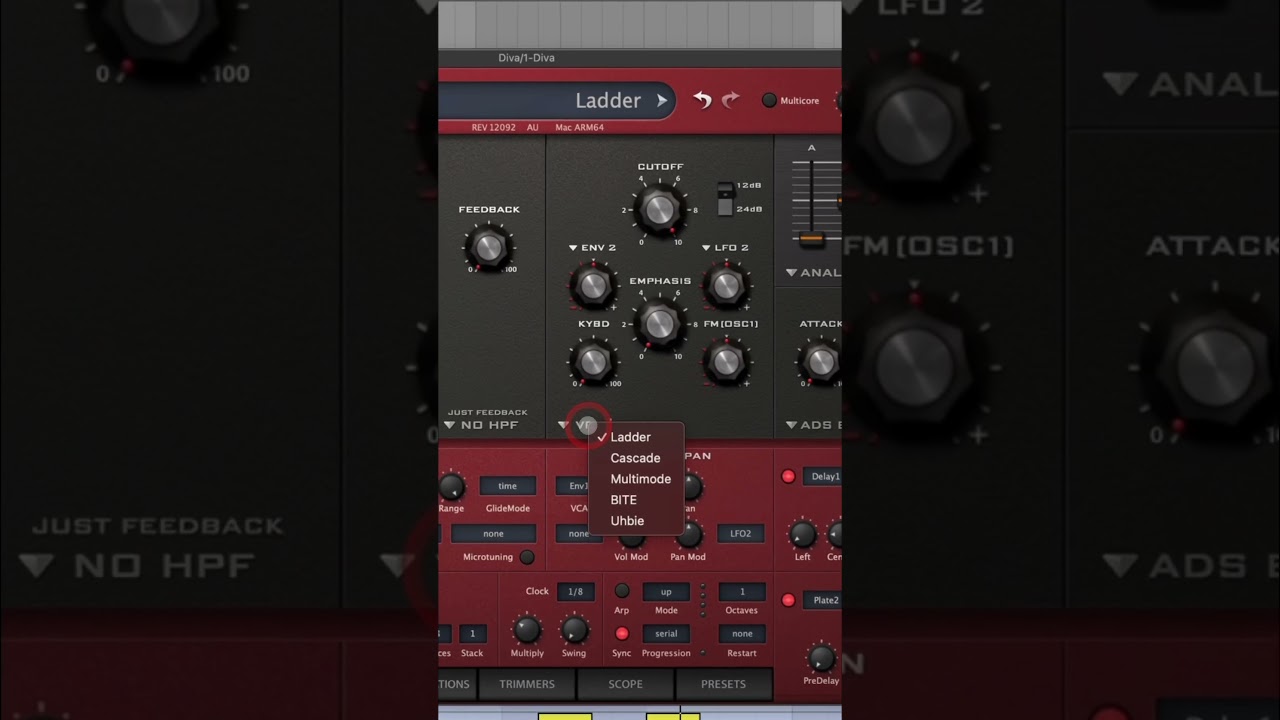
Task: Click the FEEDBACK knob
Action: coord(488,246)
